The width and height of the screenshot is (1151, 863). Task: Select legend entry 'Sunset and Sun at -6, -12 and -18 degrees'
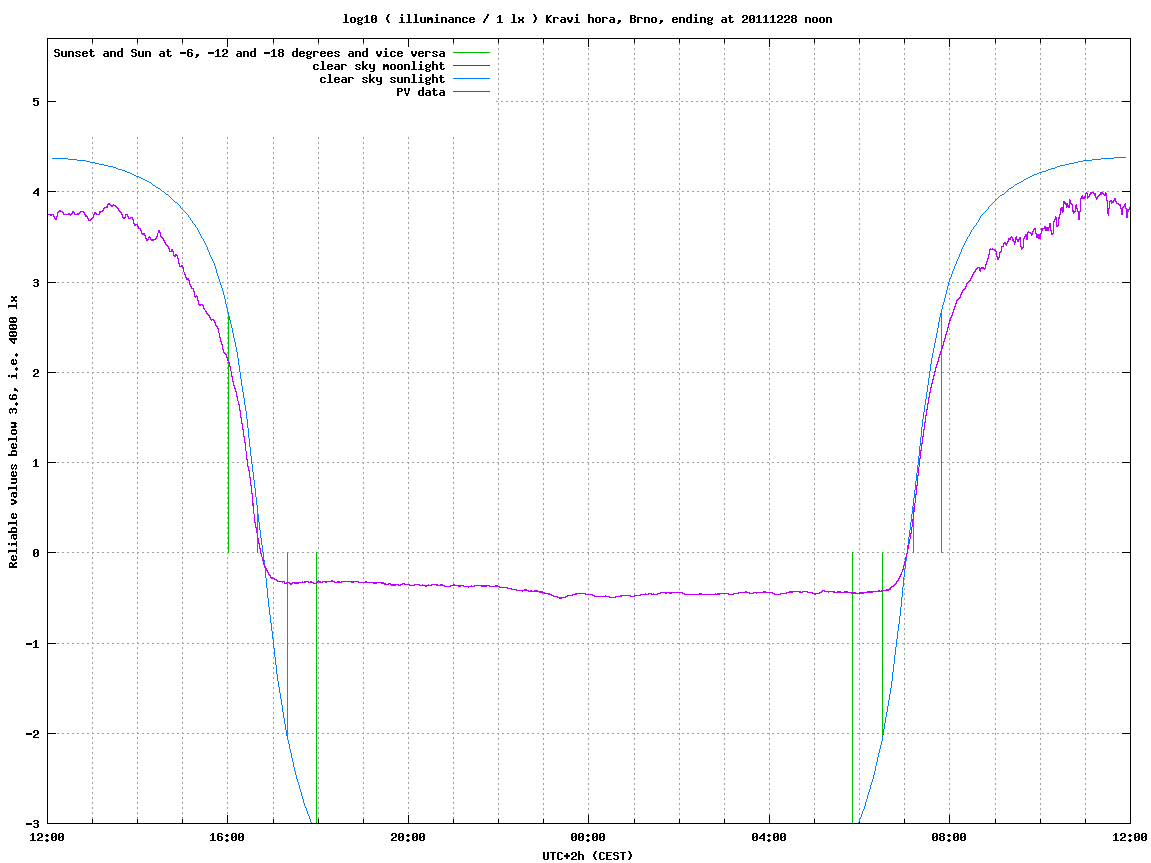(x=249, y=53)
